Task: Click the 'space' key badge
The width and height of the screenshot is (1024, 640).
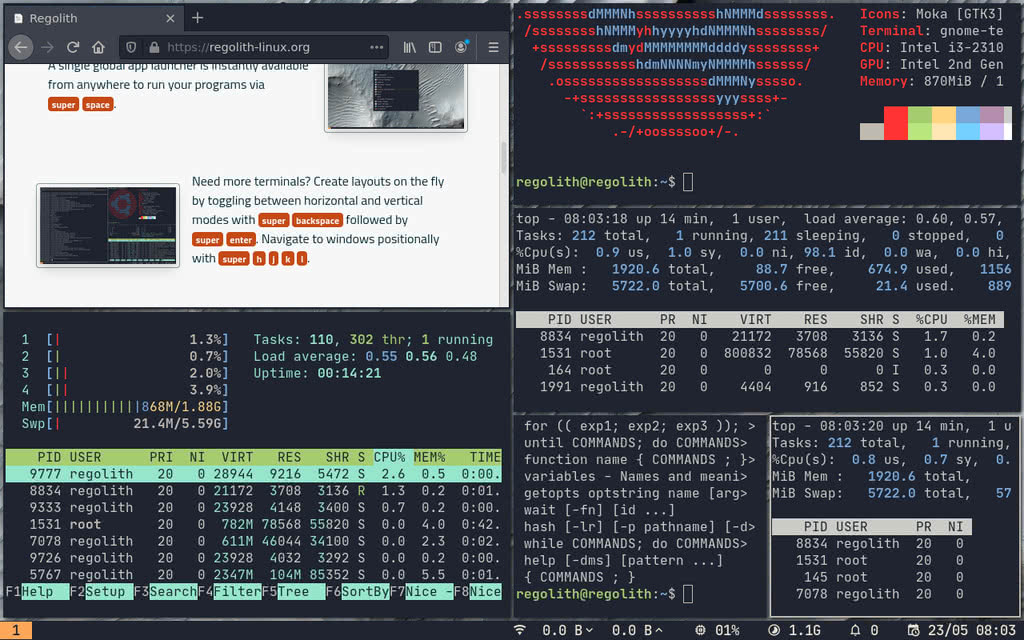Action: click(x=97, y=104)
